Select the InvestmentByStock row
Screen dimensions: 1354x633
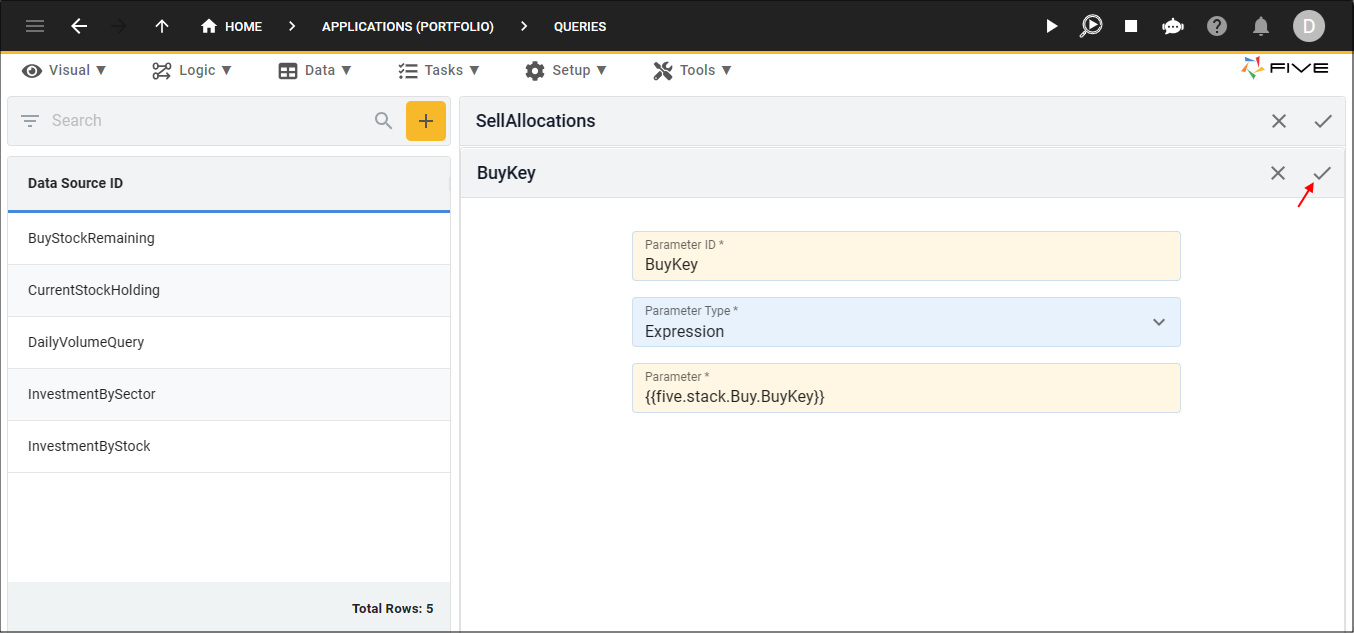click(229, 446)
